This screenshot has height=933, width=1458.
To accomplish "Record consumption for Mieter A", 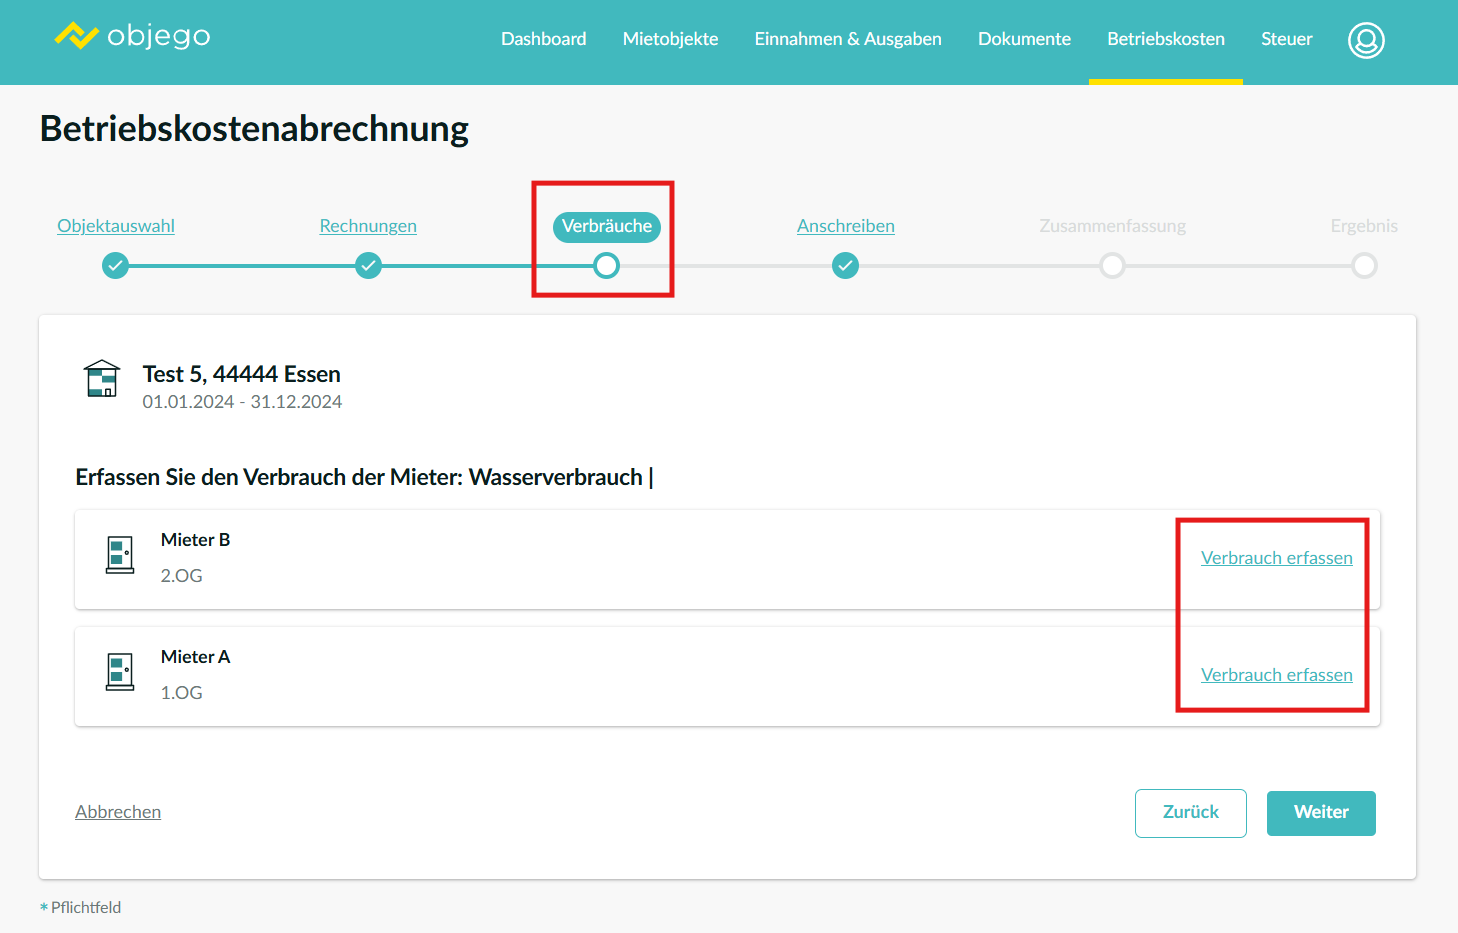I will coord(1276,675).
